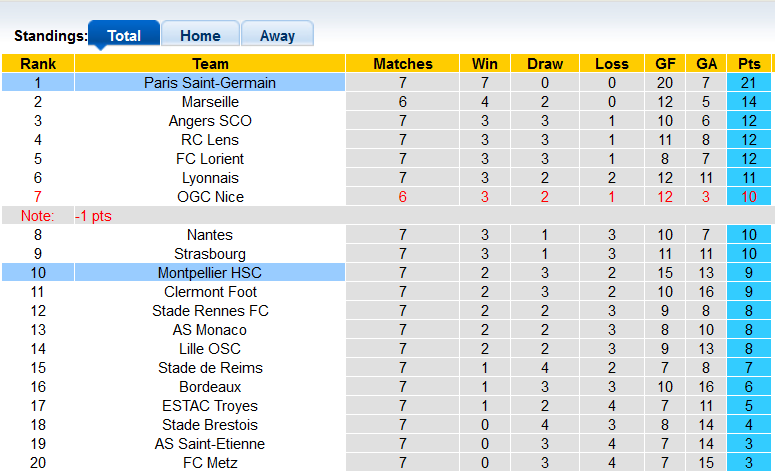Open AS Monaco team link
Viewport: 775px width, 472px height.
click(210, 330)
